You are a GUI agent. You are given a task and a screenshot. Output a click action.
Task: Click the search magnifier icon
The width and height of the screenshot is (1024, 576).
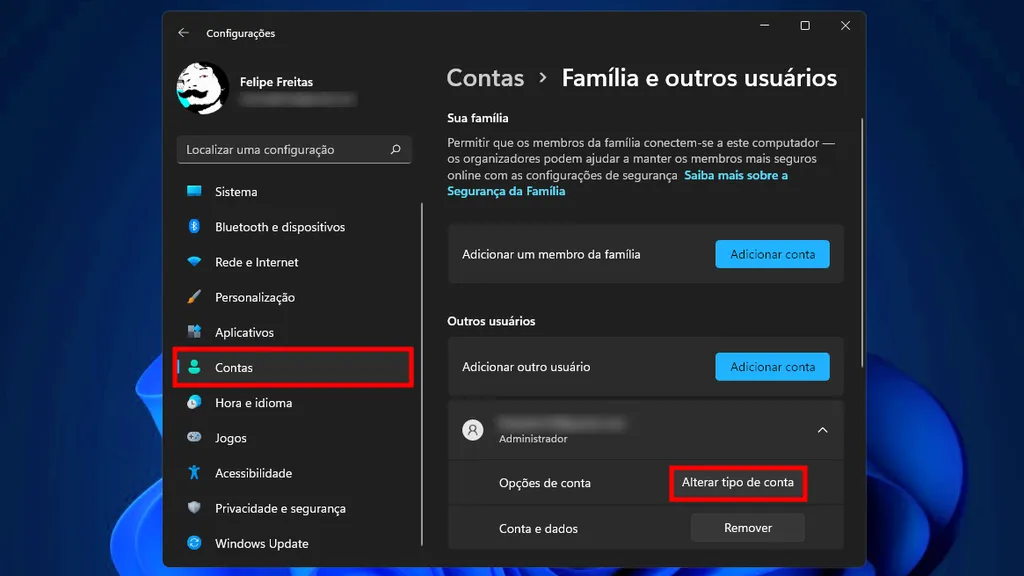click(x=395, y=150)
